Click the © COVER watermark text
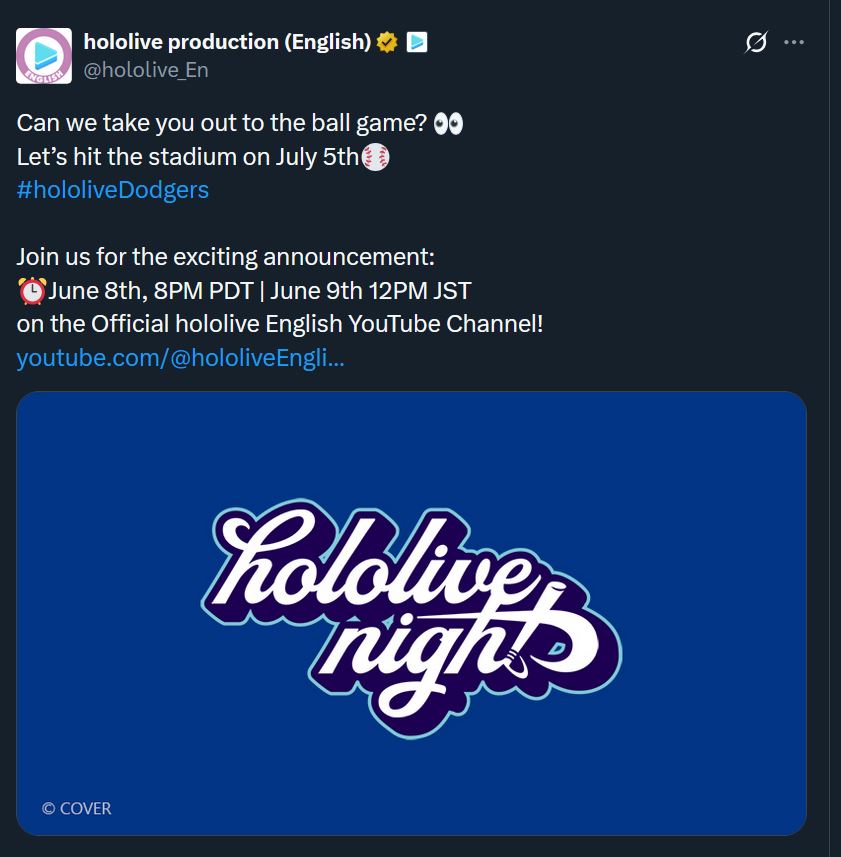841x857 pixels. click(x=77, y=808)
